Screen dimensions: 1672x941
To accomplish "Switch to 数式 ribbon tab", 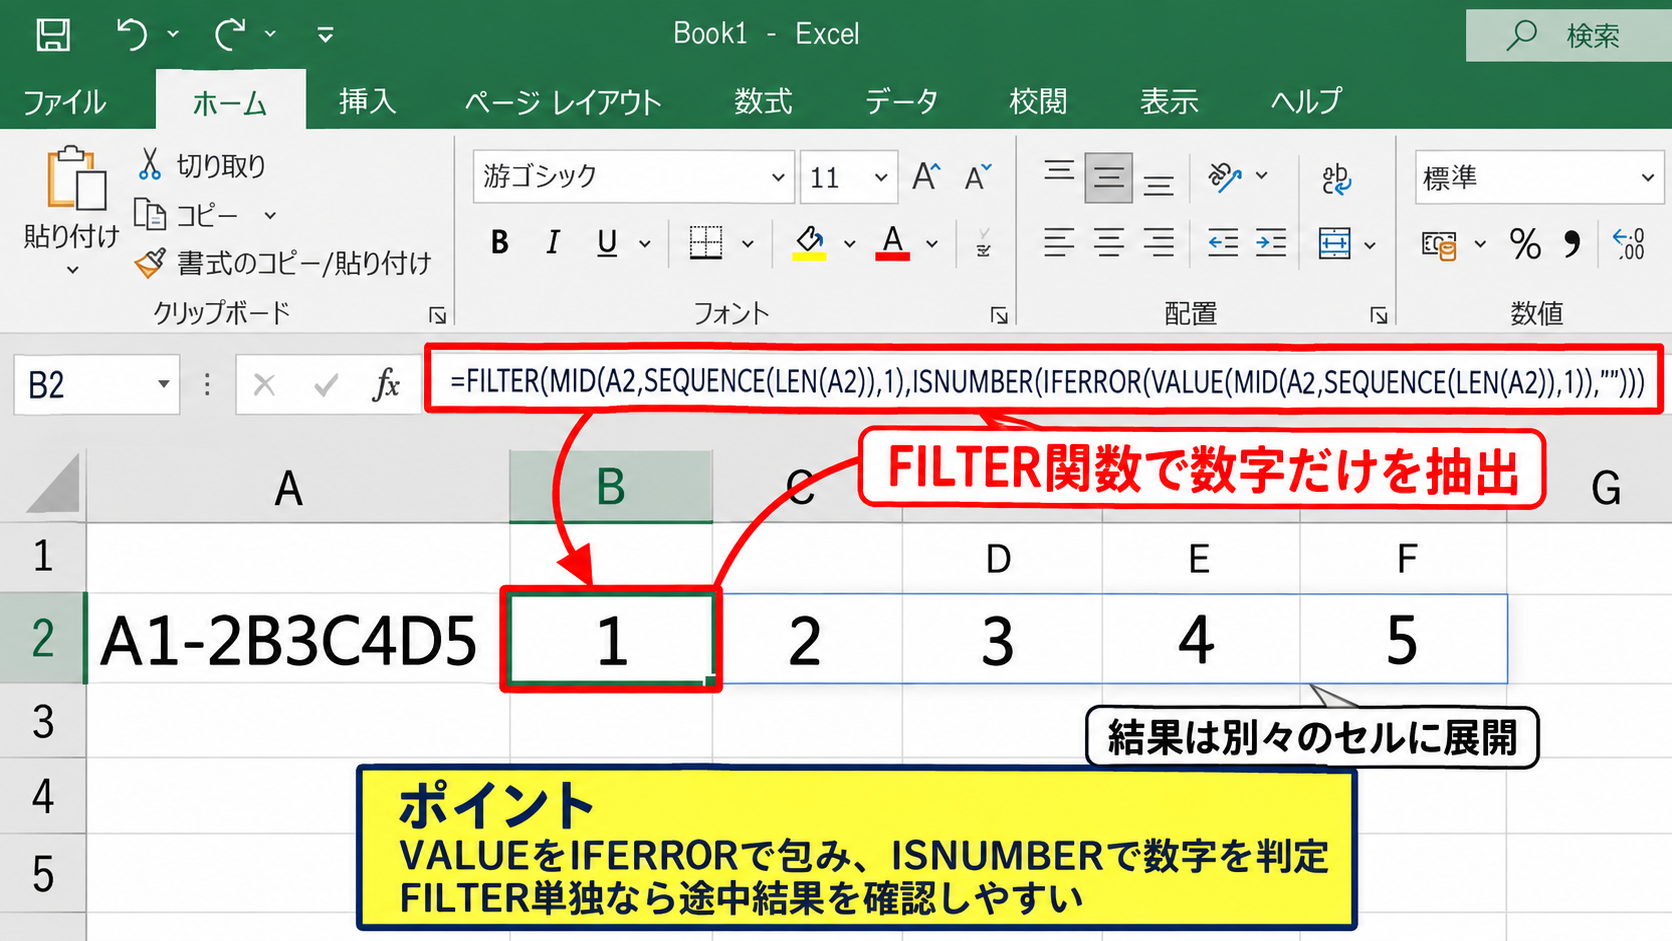I will point(763,101).
